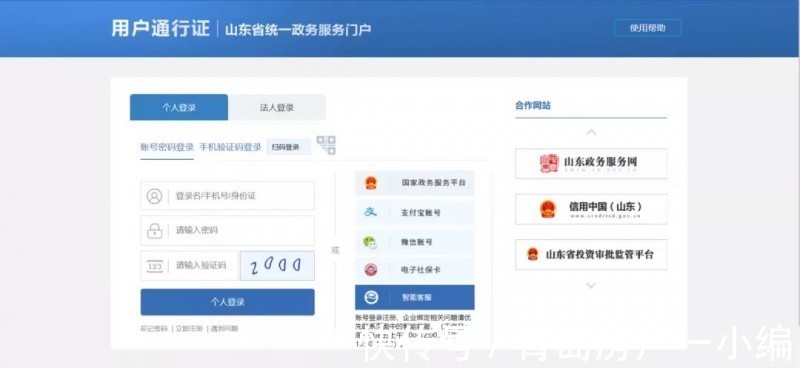Click the emblem icon of 信用中国（山东）

click(548, 209)
